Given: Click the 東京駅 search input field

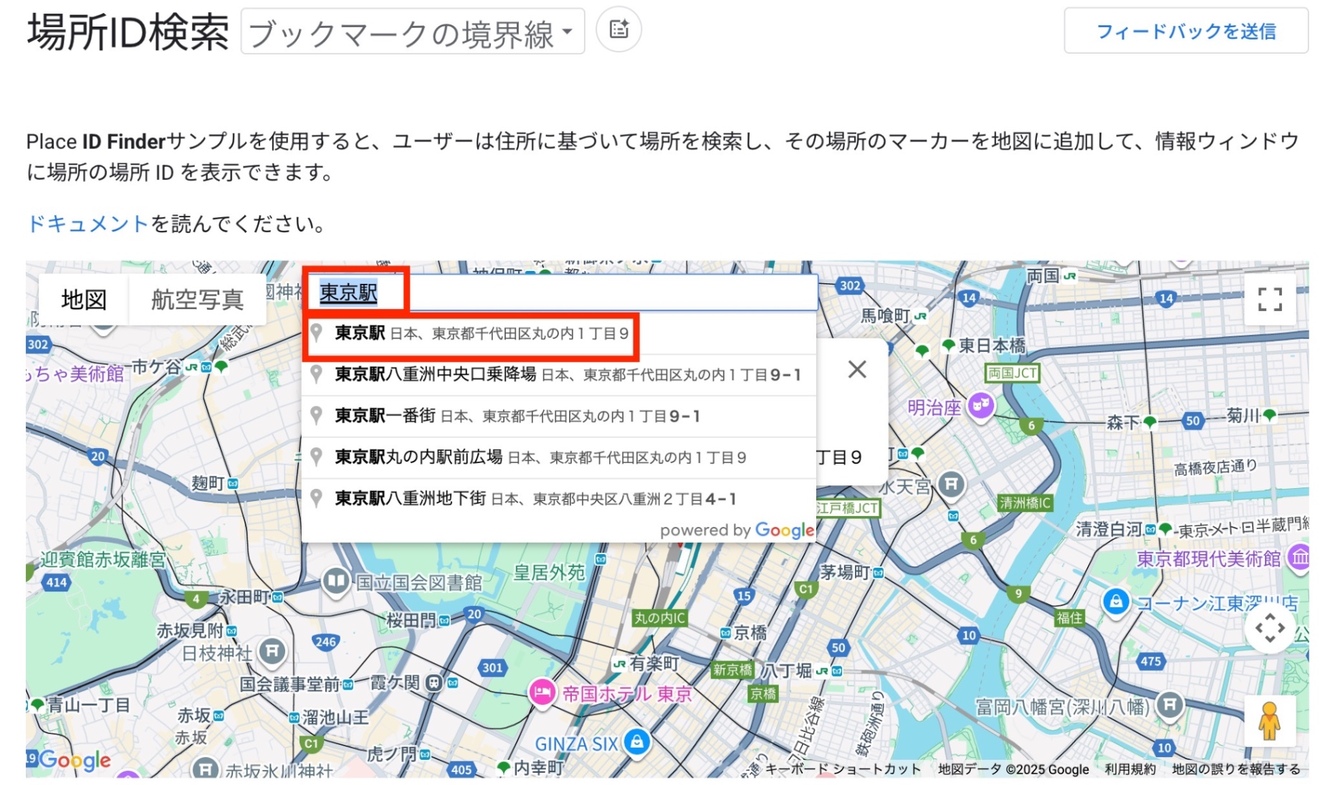Looking at the screenshot, I should tap(562, 293).
